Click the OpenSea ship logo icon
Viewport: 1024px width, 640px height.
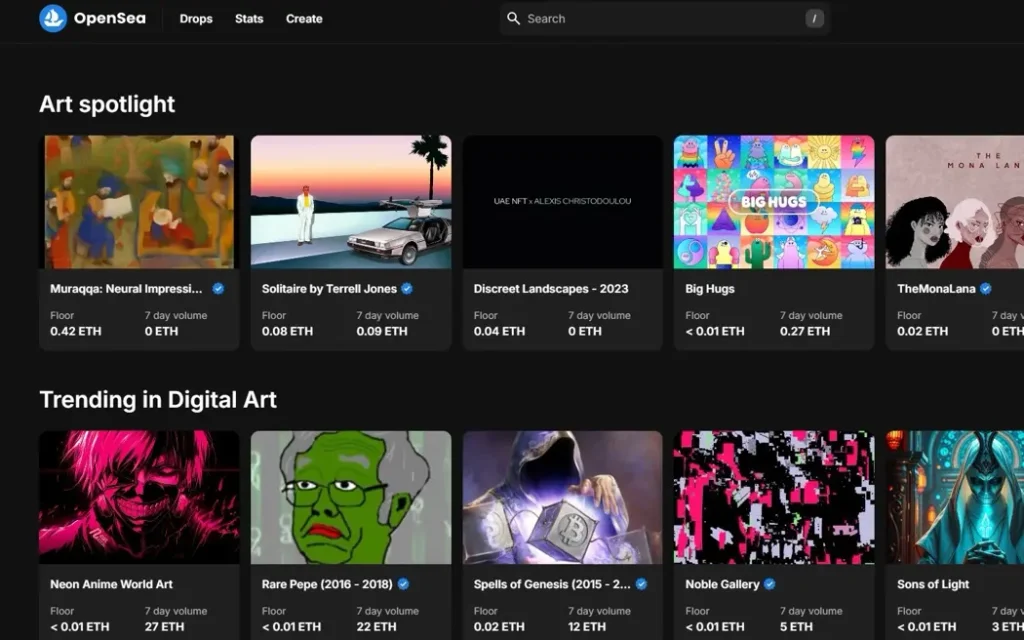coord(53,18)
